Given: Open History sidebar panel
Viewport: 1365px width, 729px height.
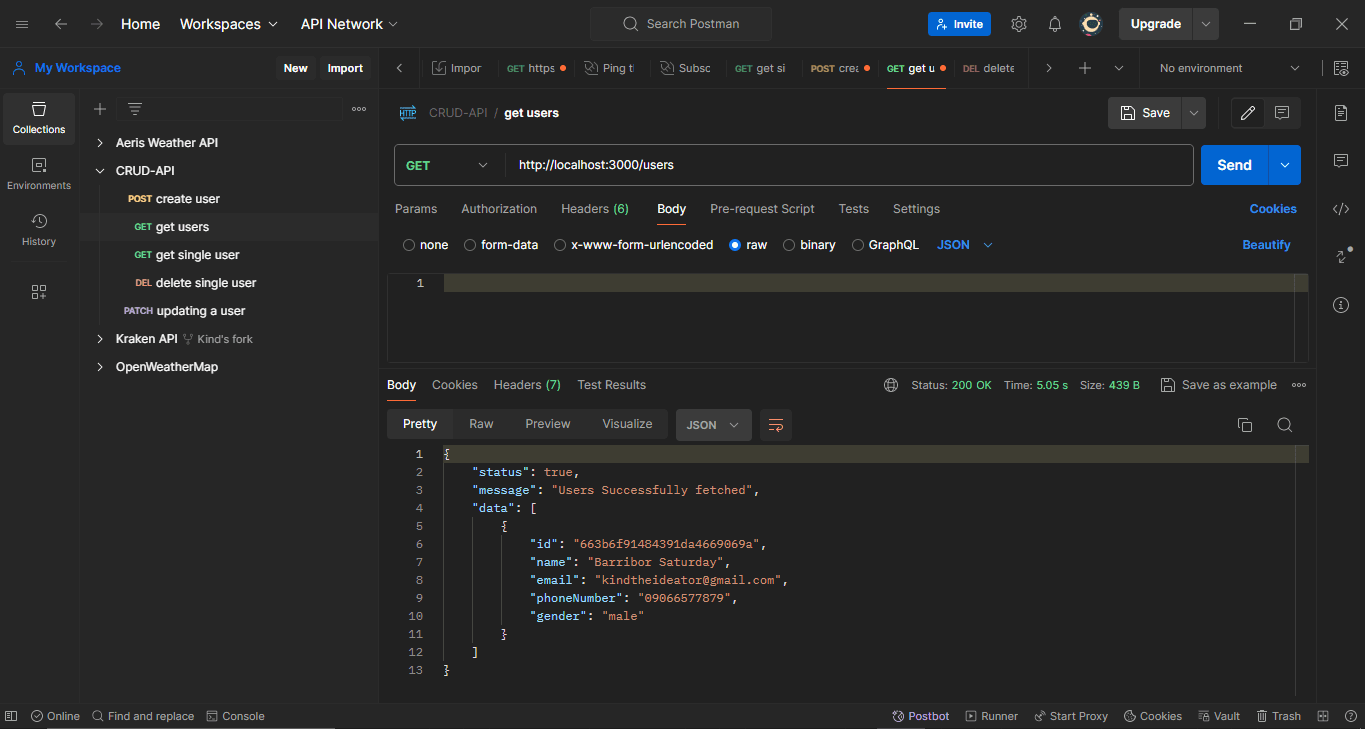Looking at the screenshot, I should pos(39,230).
